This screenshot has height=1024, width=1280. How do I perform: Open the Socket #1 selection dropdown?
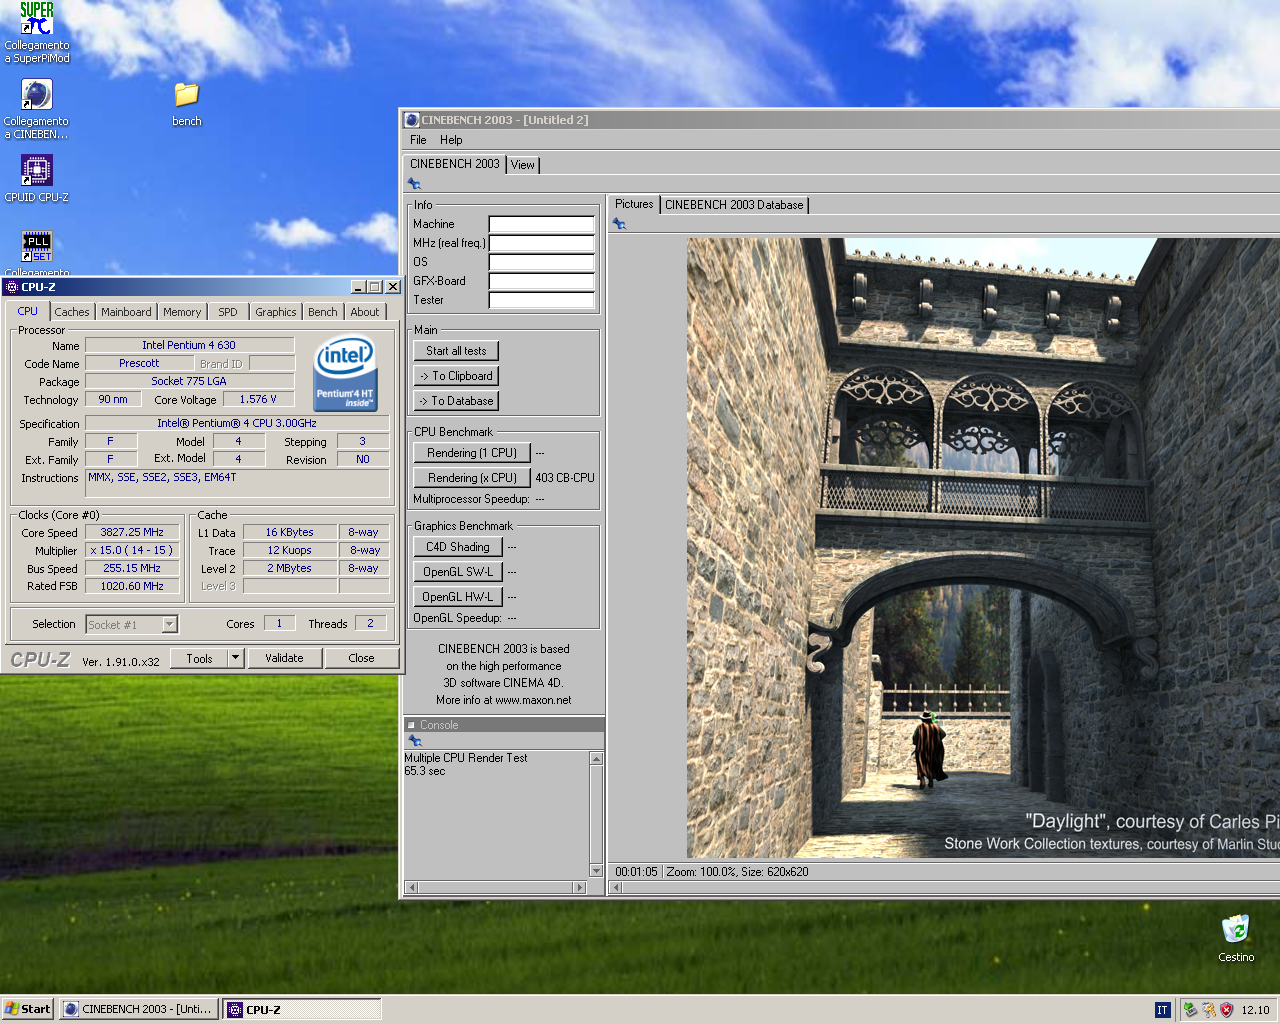170,625
